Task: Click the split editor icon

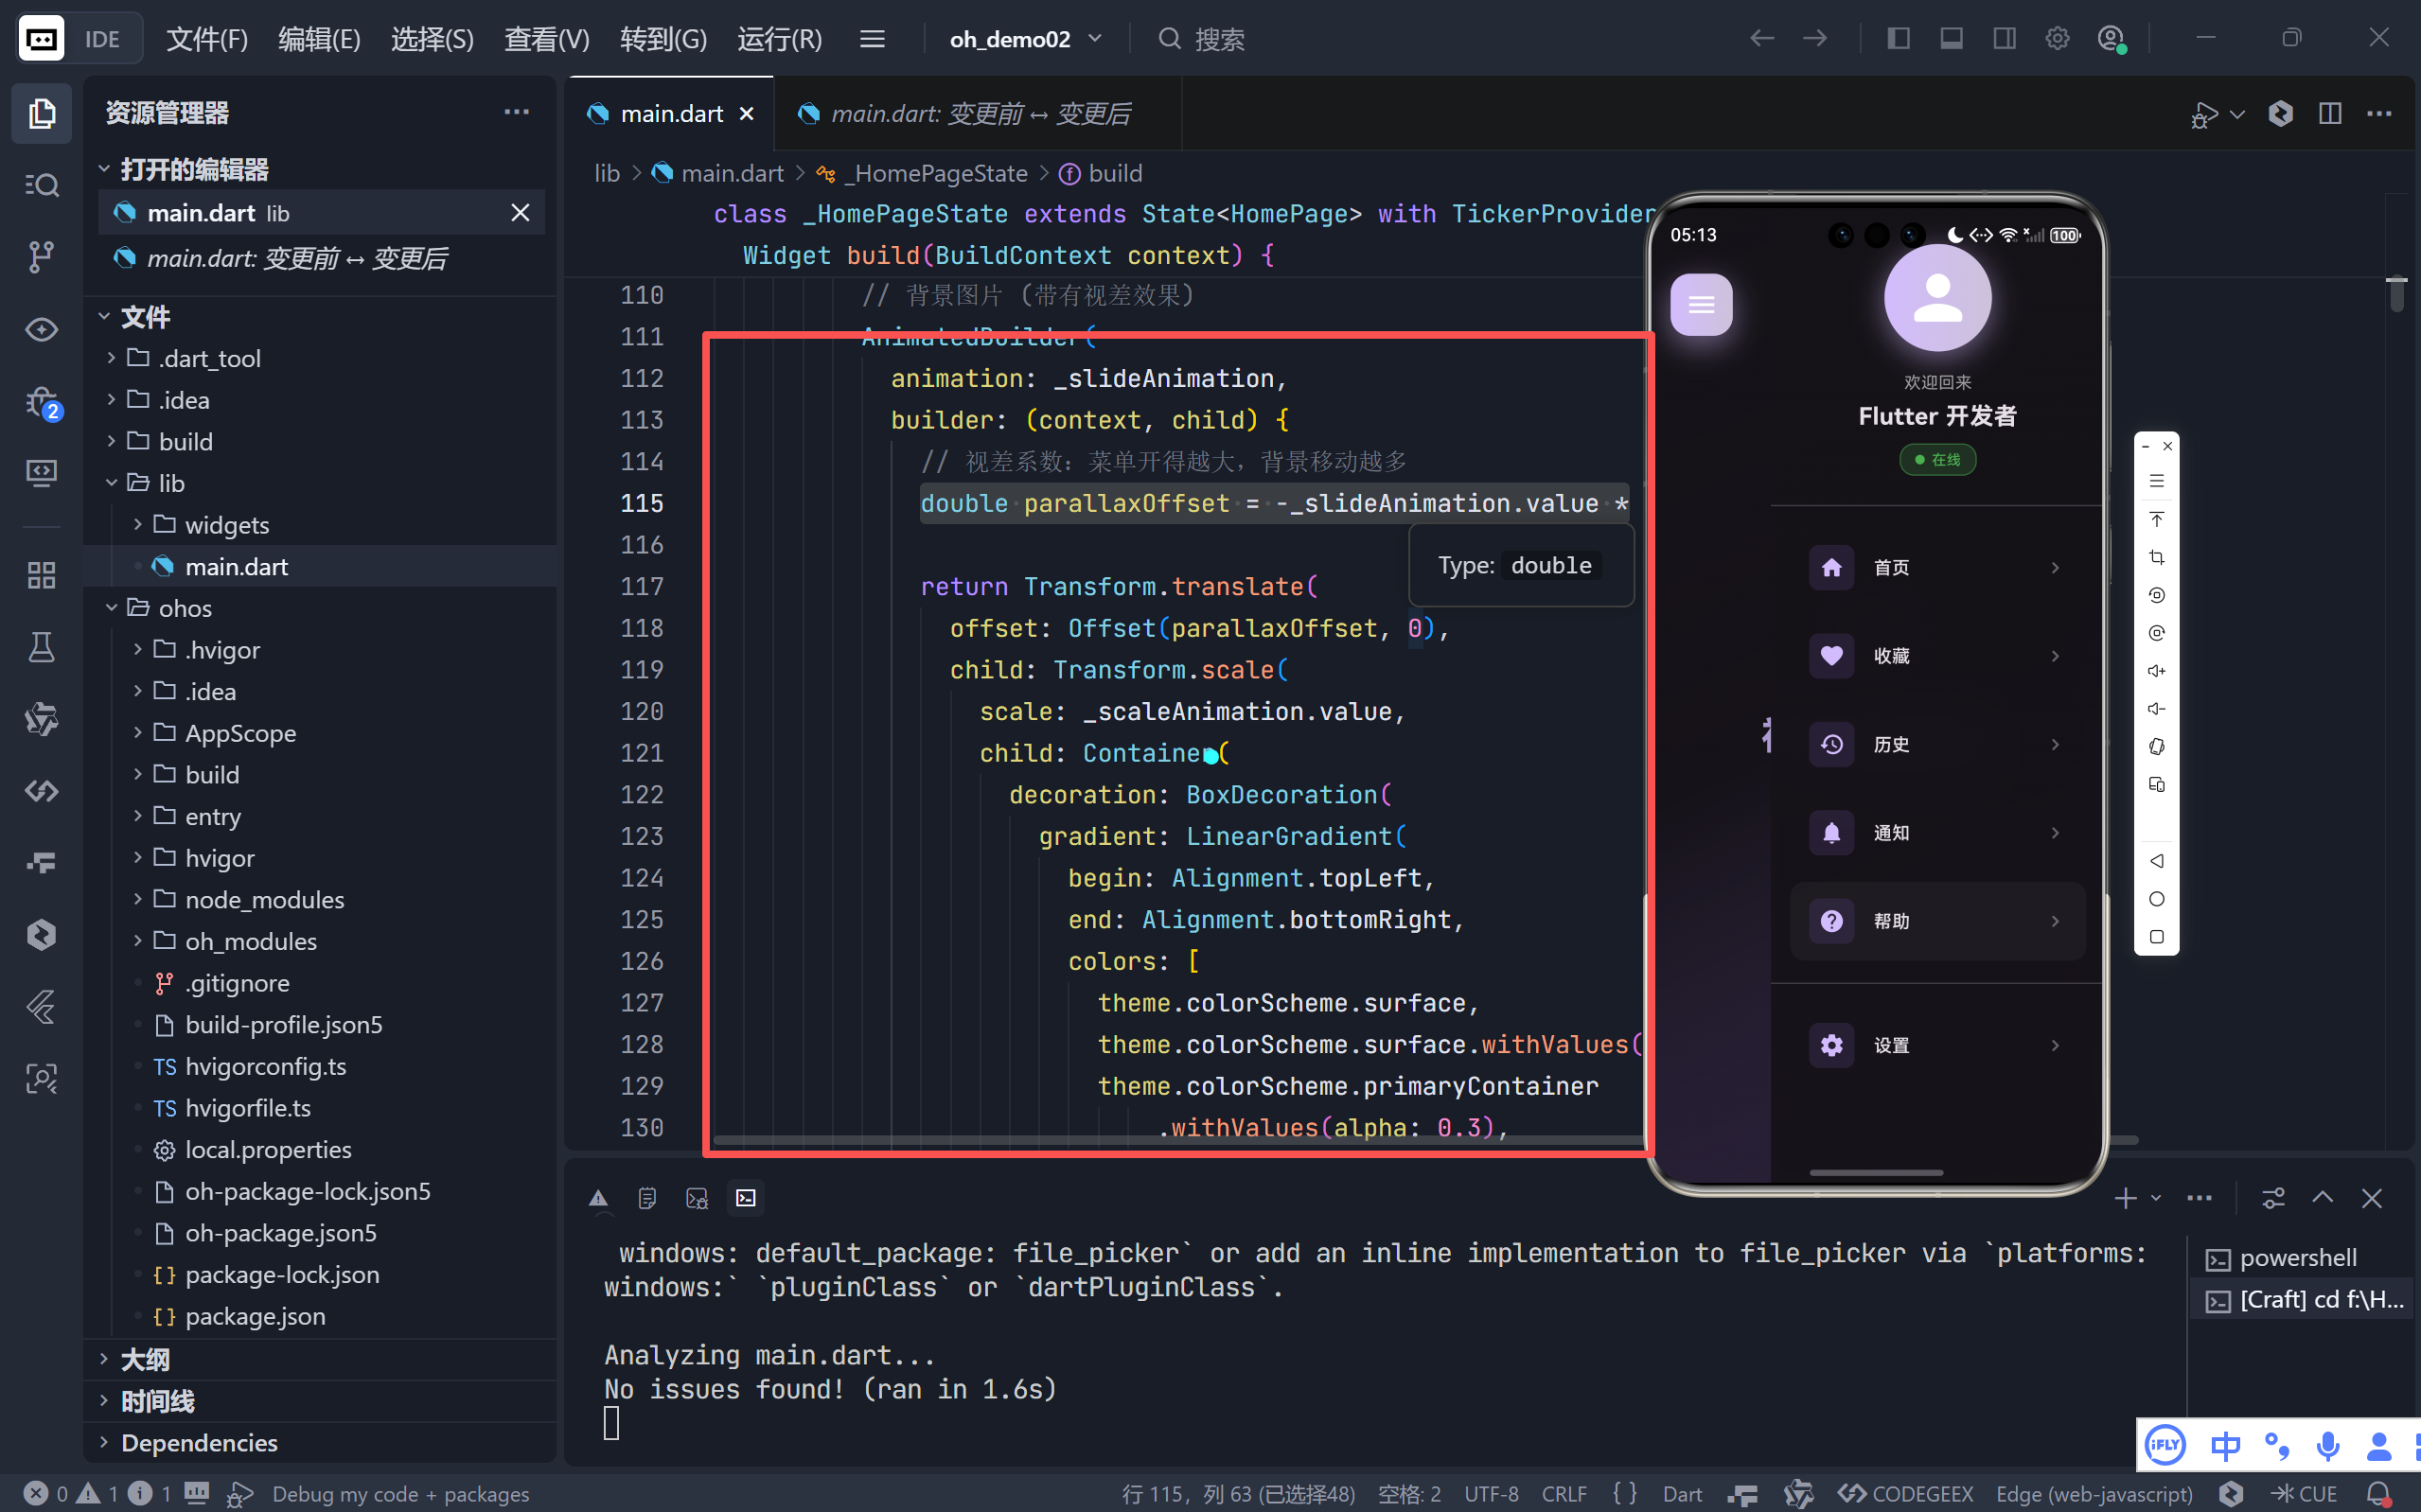Action: click(2330, 113)
